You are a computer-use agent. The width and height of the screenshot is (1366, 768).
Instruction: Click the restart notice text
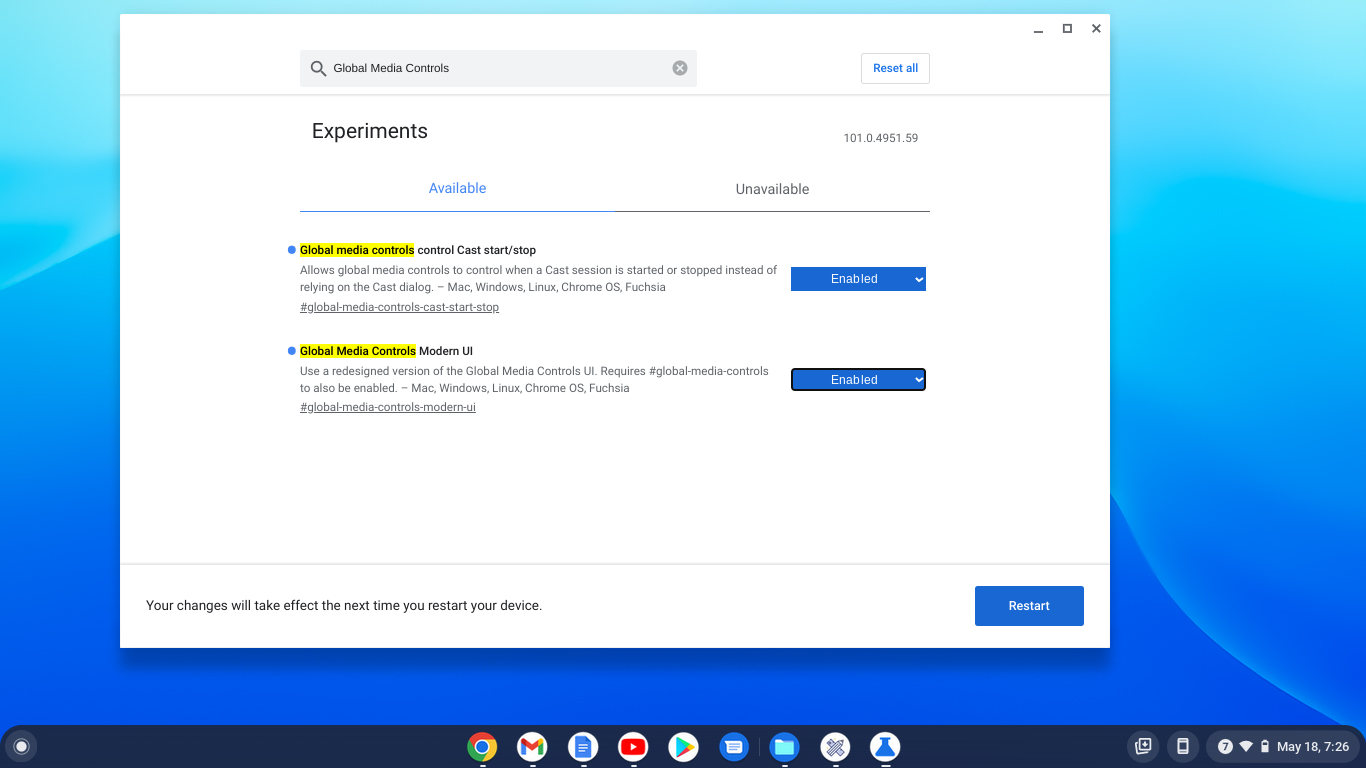344,606
